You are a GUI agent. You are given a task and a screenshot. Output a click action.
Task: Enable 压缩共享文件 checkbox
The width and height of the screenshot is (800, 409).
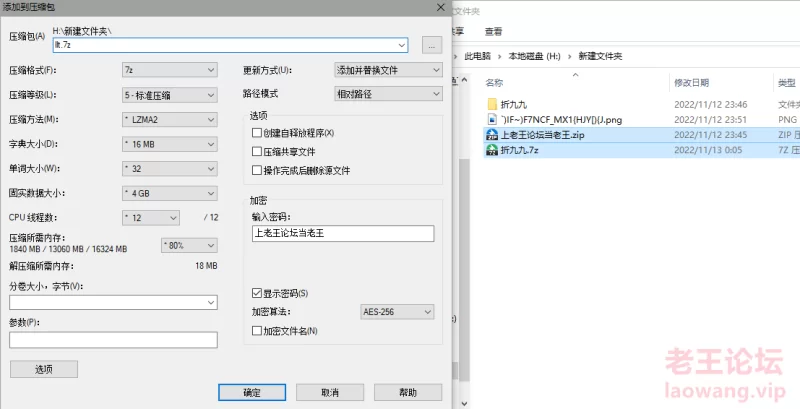pos(257,151)
